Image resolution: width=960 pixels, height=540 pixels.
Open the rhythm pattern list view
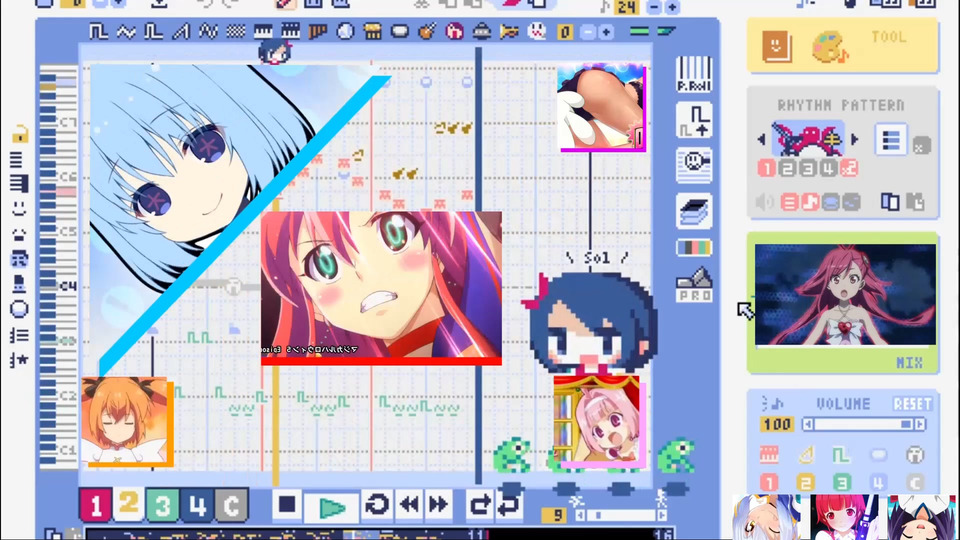[891, 140]
